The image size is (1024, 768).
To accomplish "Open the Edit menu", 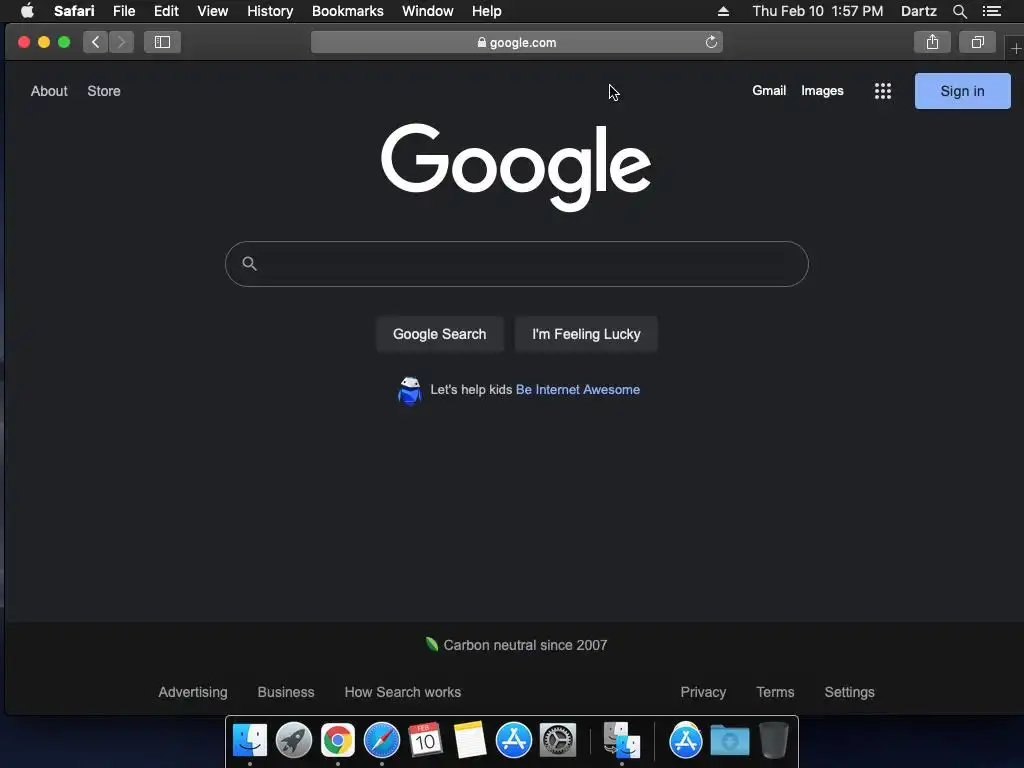I will 166,11.
